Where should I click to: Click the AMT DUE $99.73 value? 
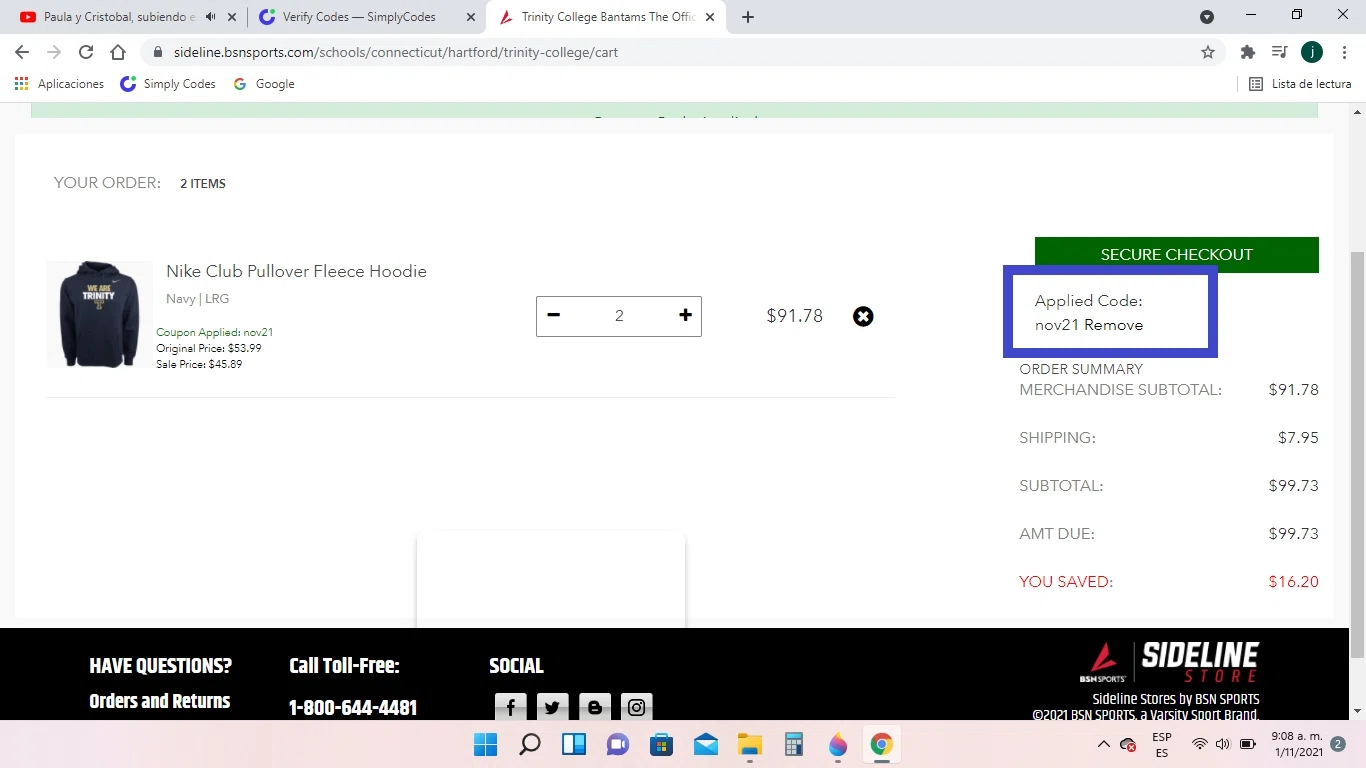(x=1293, y=534)
